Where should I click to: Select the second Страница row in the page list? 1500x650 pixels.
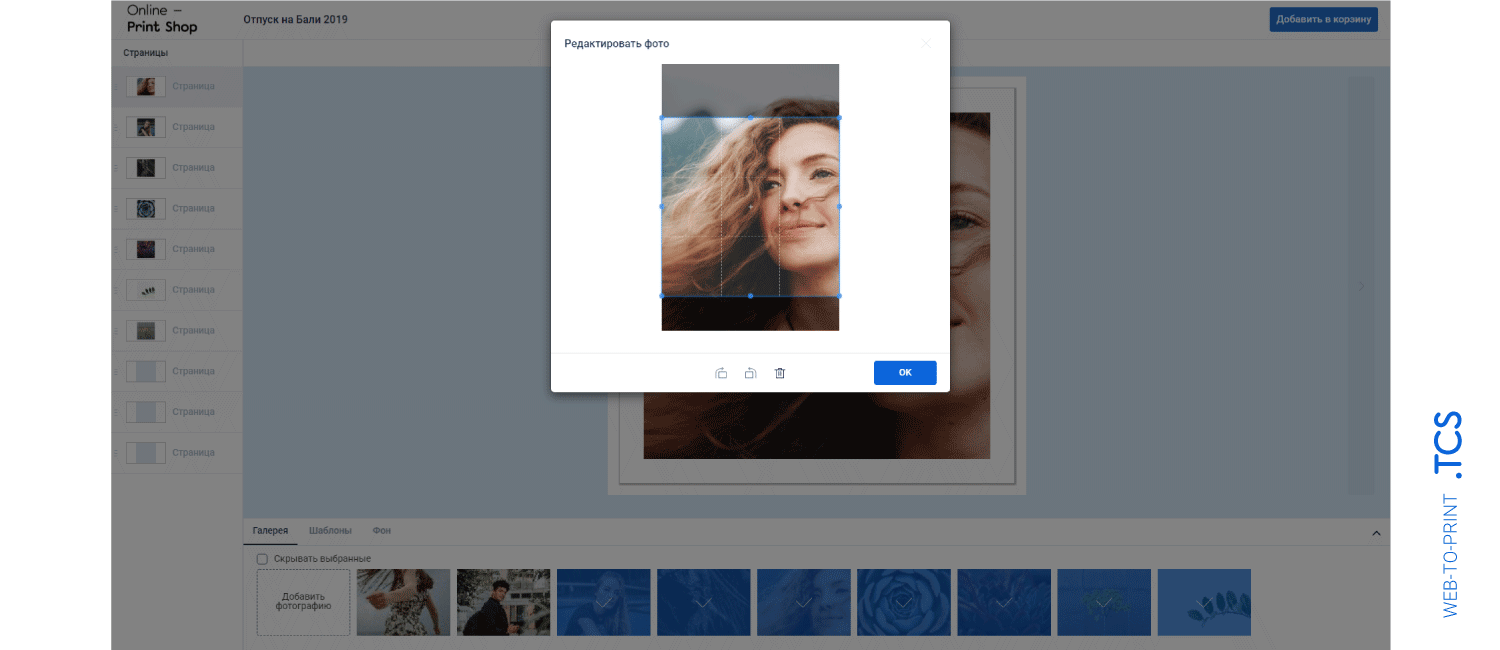pos(177,127)
